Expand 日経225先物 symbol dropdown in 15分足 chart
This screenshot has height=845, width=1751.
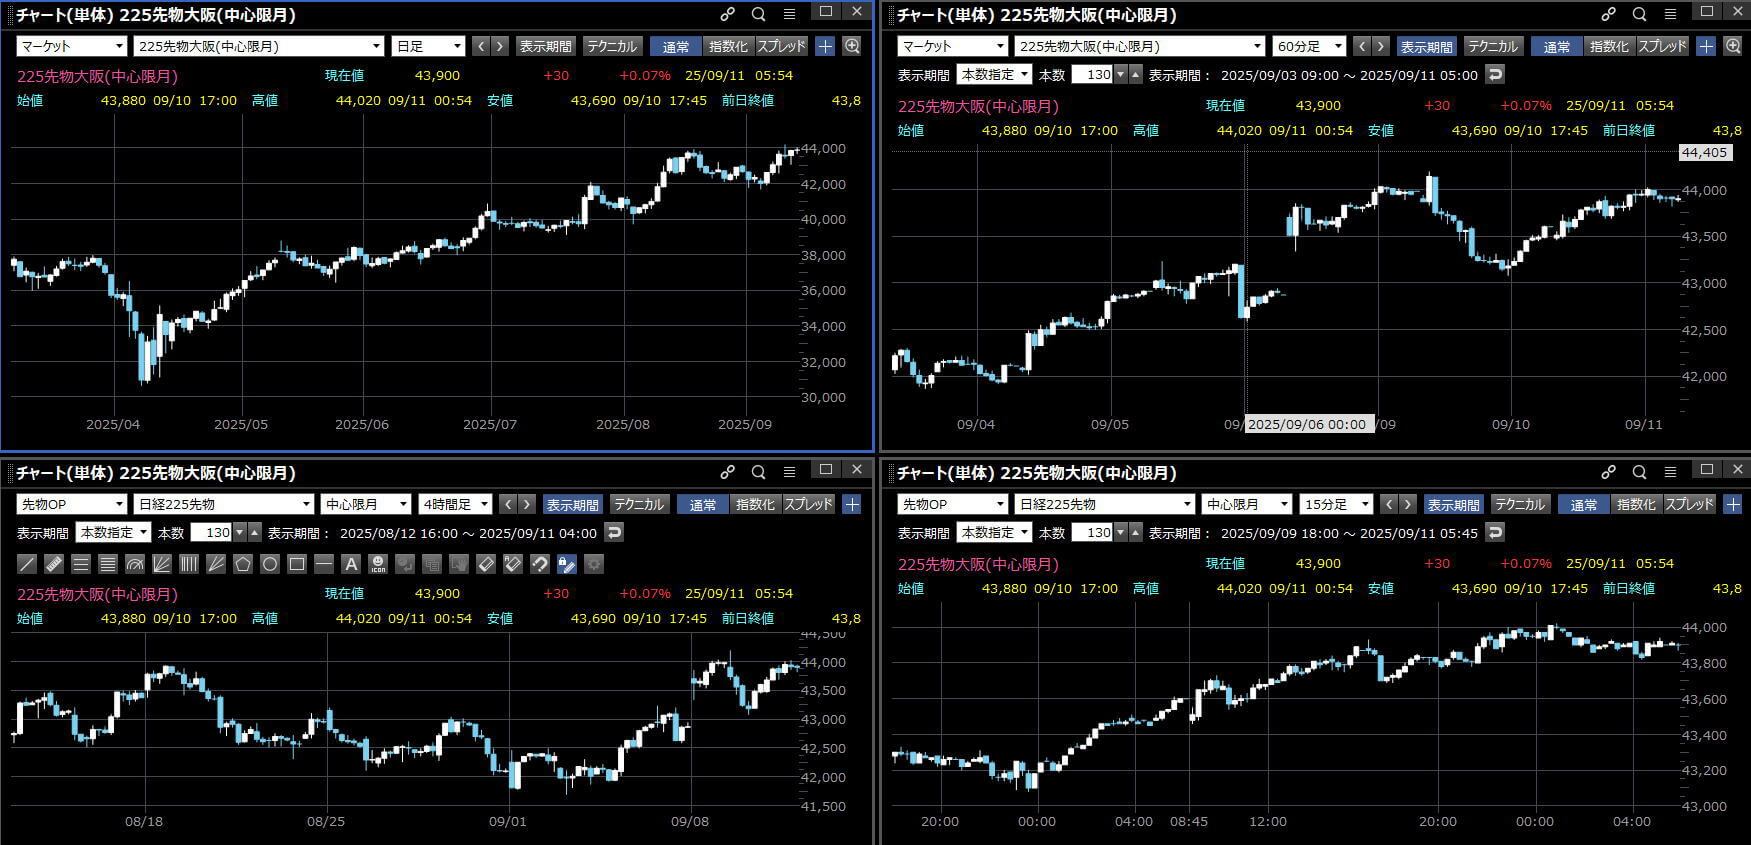point(1103,504)
